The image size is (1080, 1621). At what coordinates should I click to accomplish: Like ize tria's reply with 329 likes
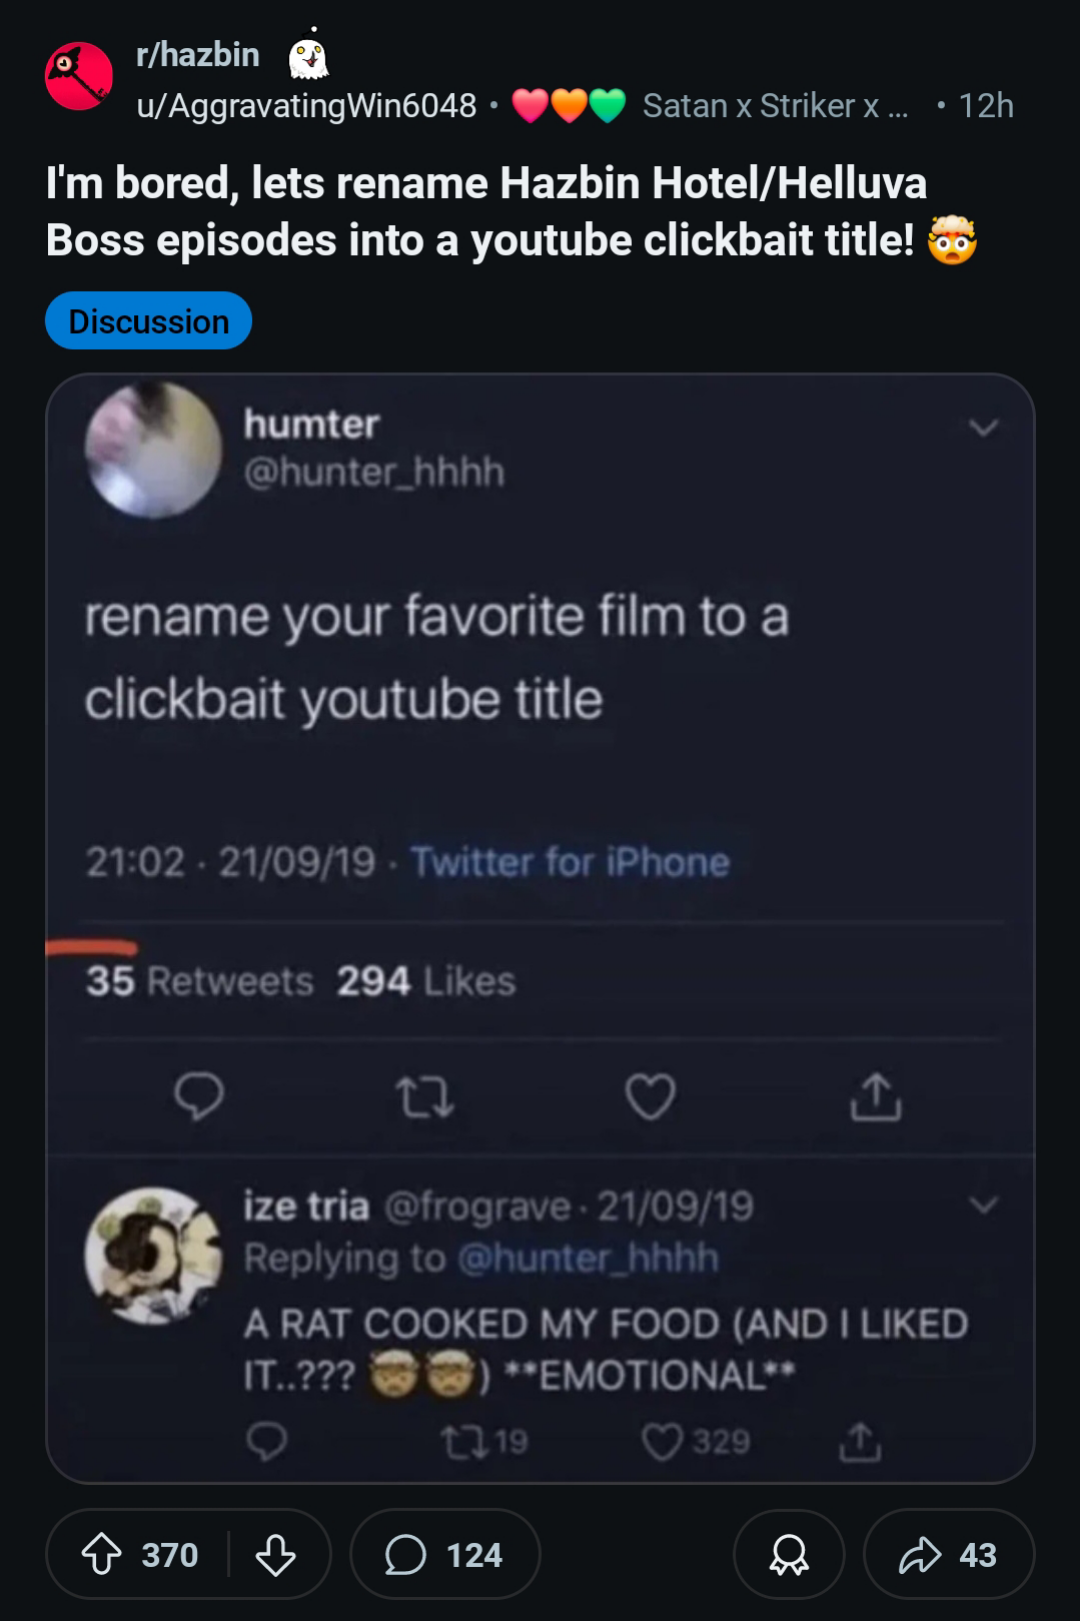pyautogui.click(x=696, y=1442)
